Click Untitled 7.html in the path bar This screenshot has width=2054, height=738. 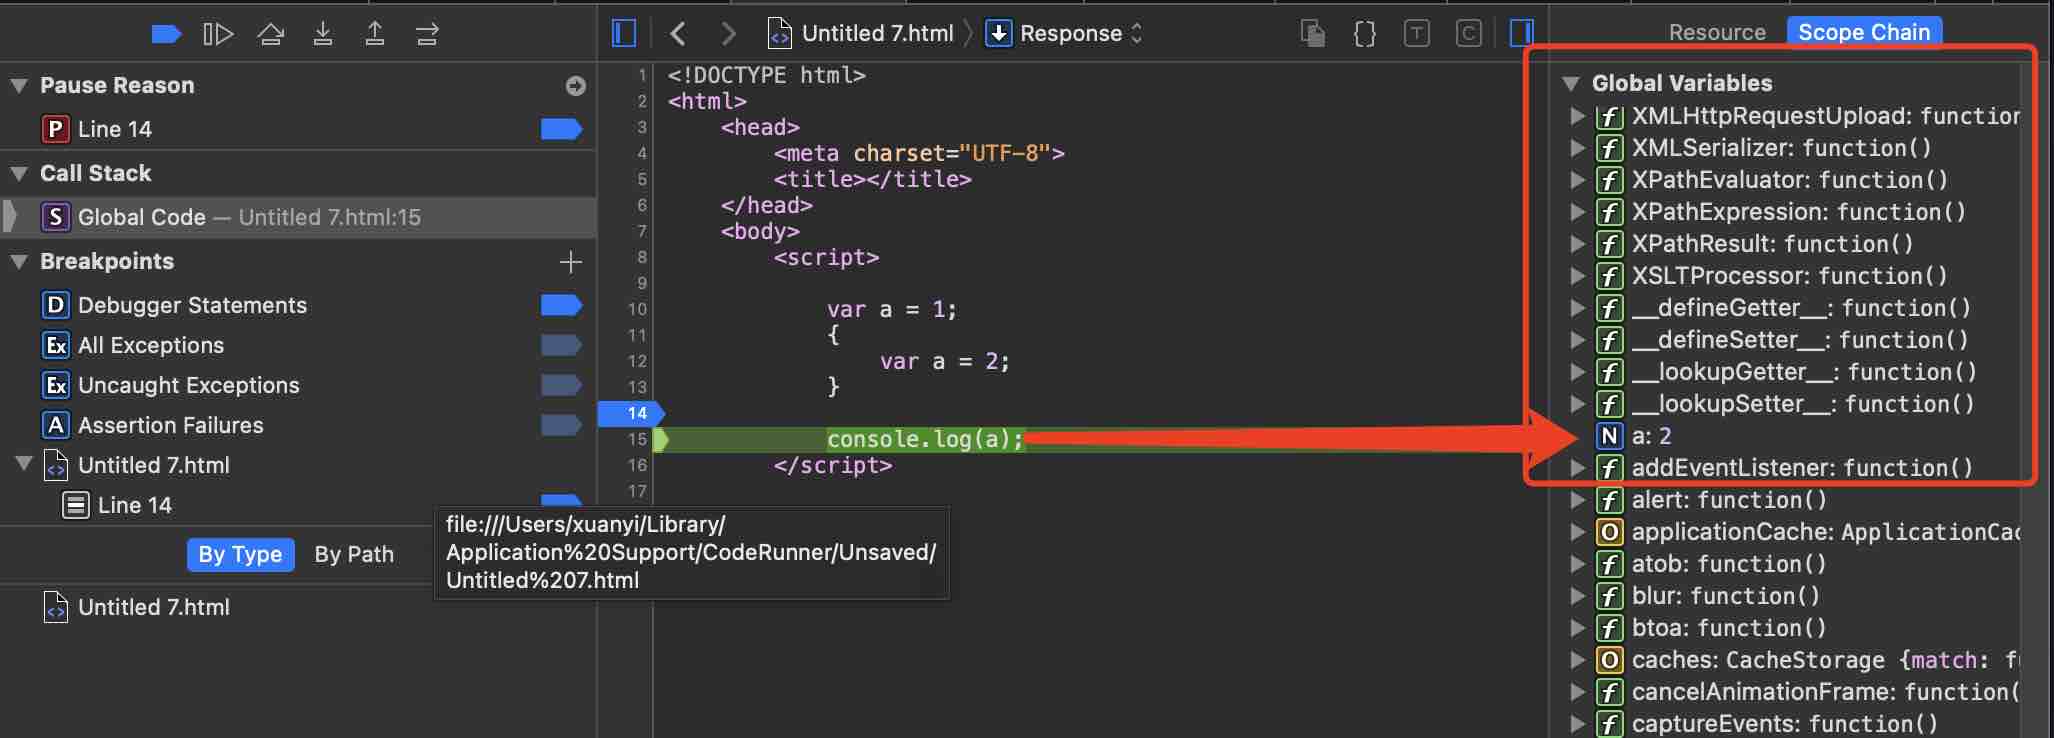pos(860,34)
